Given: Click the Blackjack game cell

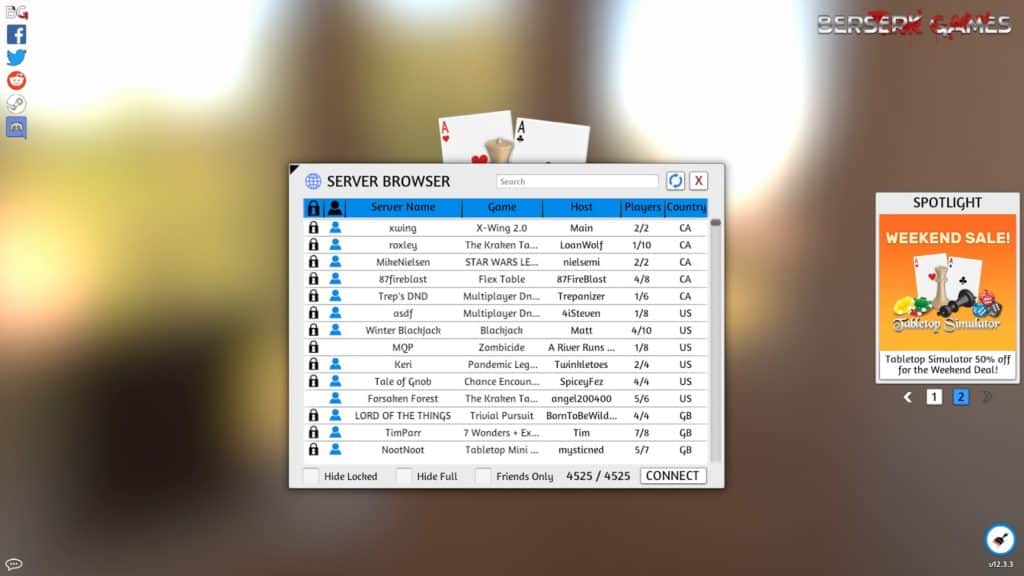Looking at the screenshot, I should tap(502, 330).
